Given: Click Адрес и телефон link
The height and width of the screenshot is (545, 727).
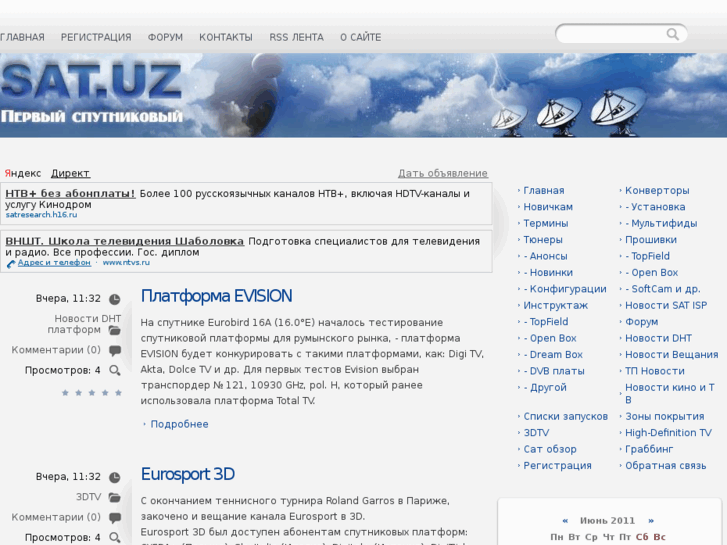Looking at the screenshot, I should tap(54, 263).
